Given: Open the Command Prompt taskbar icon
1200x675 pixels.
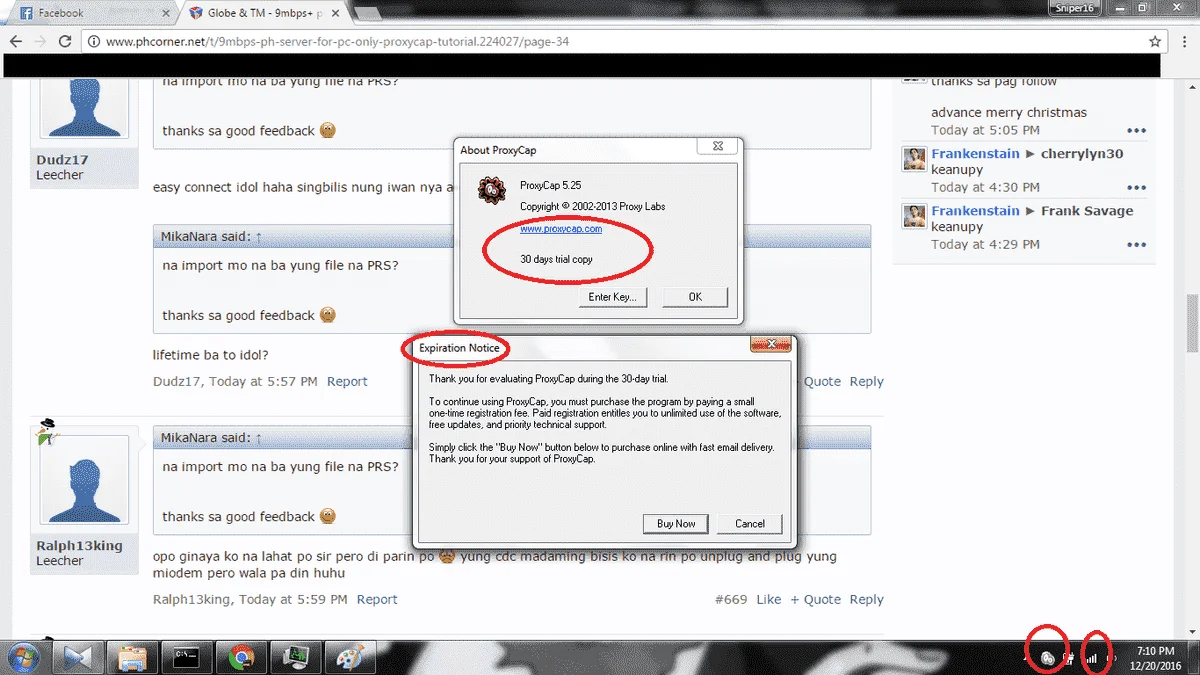Looking at the screenshot, I should (186, 657).
